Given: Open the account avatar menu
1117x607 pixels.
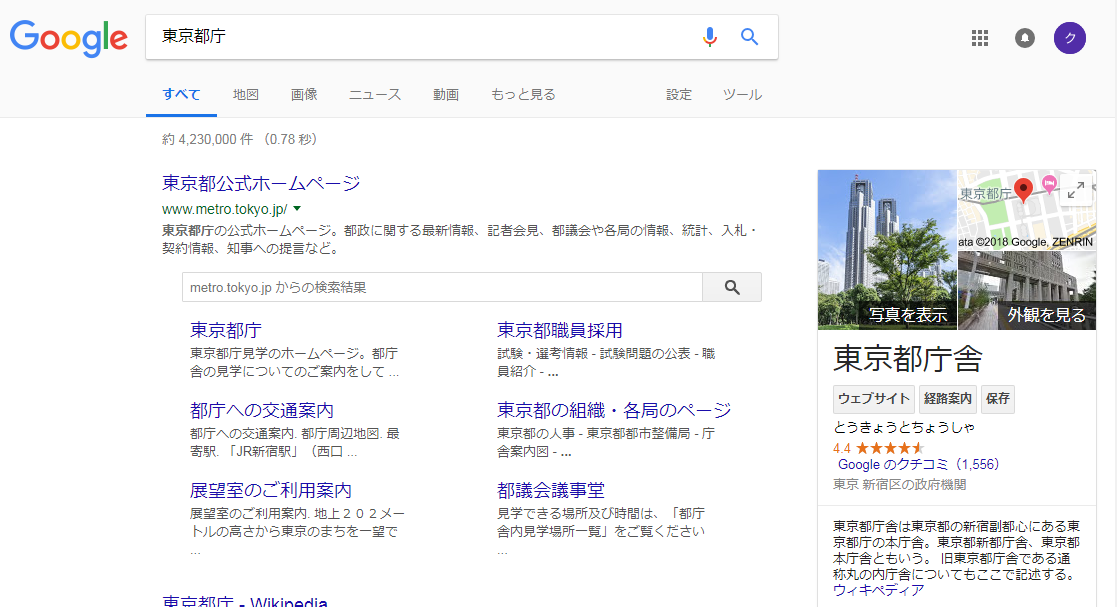Looking at the screenshot, I should [1069, 38].
